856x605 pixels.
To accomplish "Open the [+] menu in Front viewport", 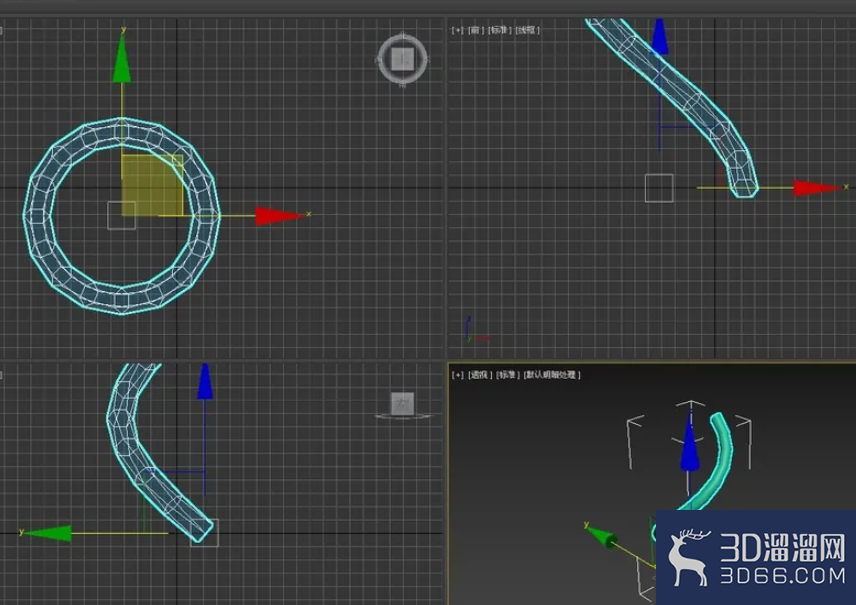I will pyautogui.click(x=457, y=30).
